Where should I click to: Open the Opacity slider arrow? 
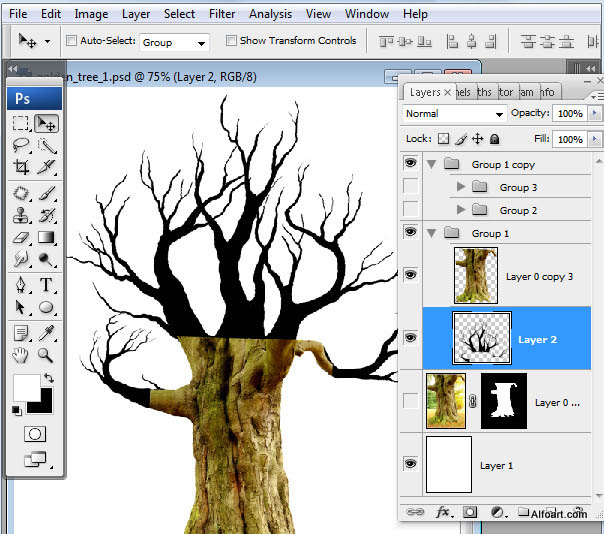click(596, 114)
